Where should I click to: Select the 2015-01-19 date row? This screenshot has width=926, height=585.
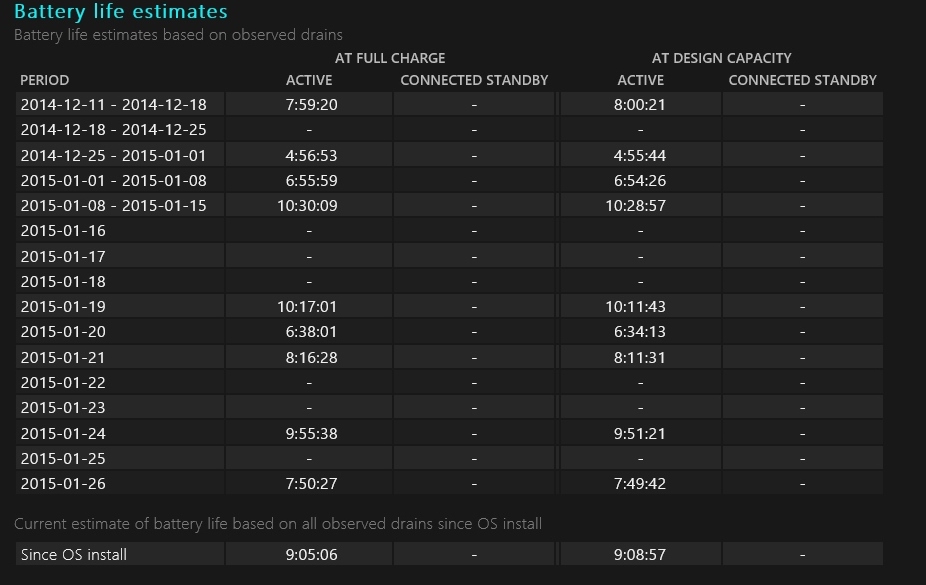pos(63,307)
